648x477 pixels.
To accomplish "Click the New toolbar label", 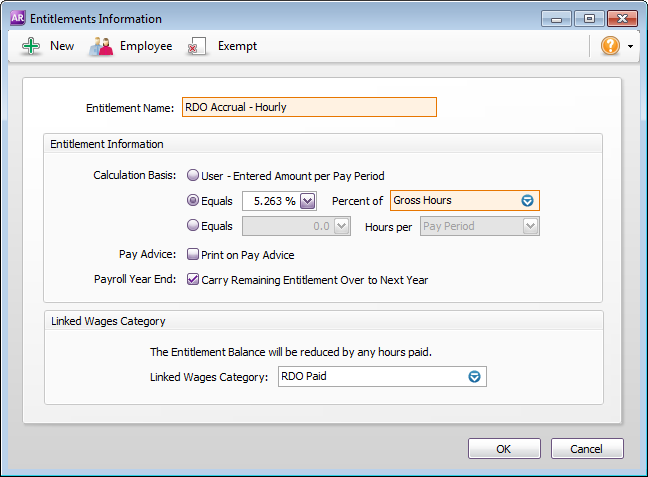I will tap(62, 46).
